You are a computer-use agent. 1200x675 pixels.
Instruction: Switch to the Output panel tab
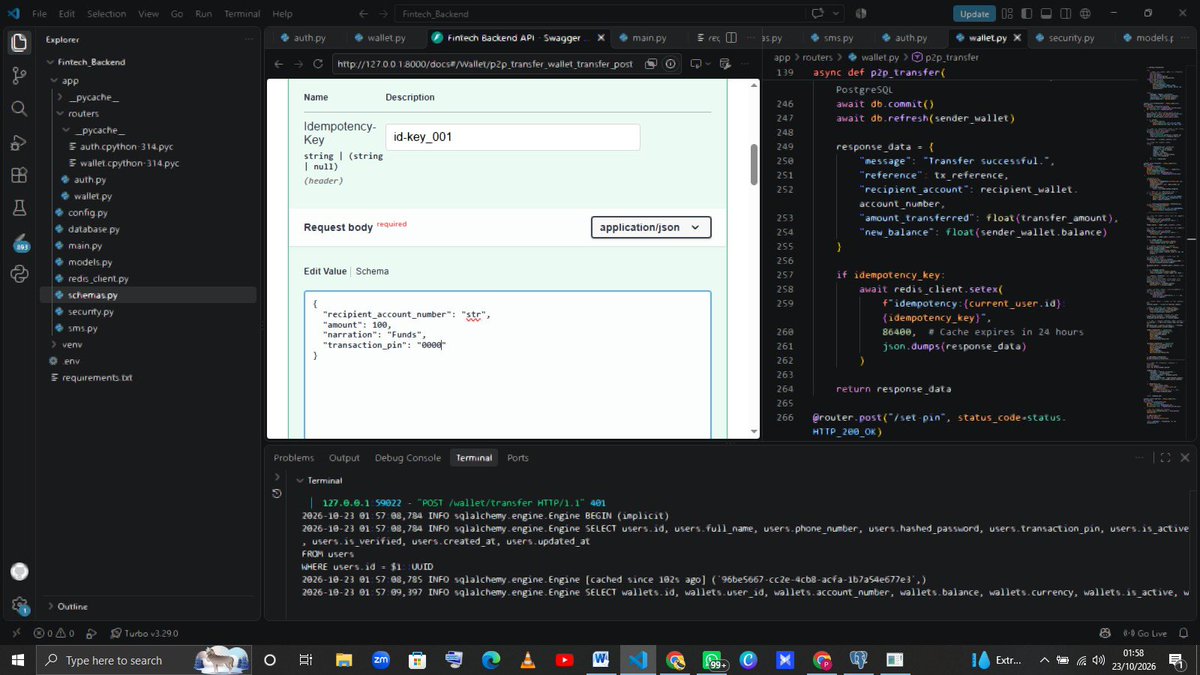[x=344, y=457]
